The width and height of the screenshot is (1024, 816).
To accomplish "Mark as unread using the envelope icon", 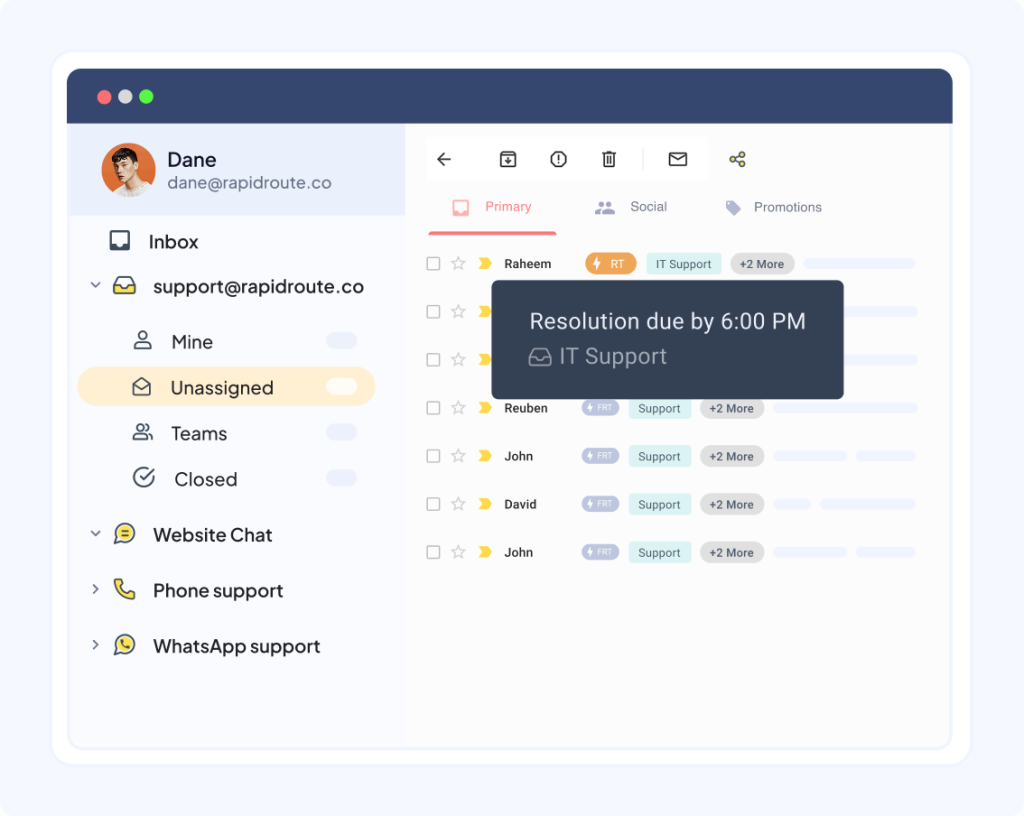I will pyautogui.click(x=677, y=159).
